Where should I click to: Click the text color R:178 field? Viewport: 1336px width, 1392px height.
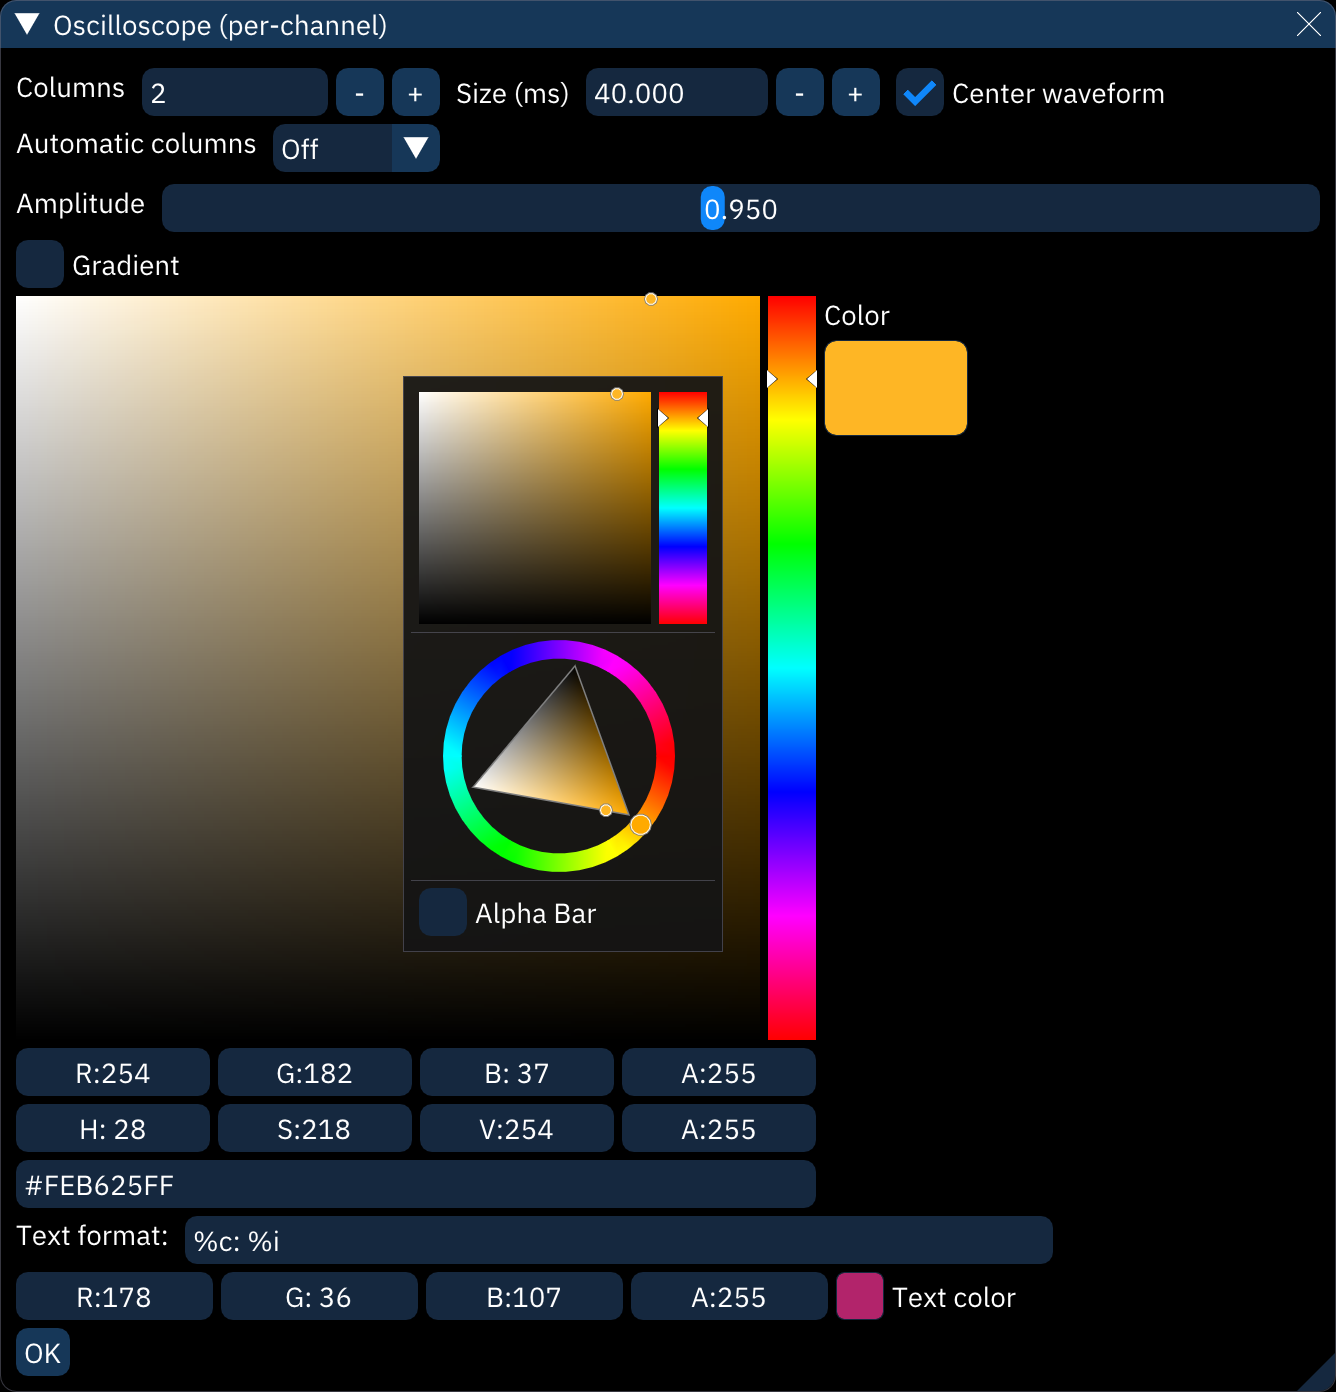pyautogui.click(x=114, y=1296)
